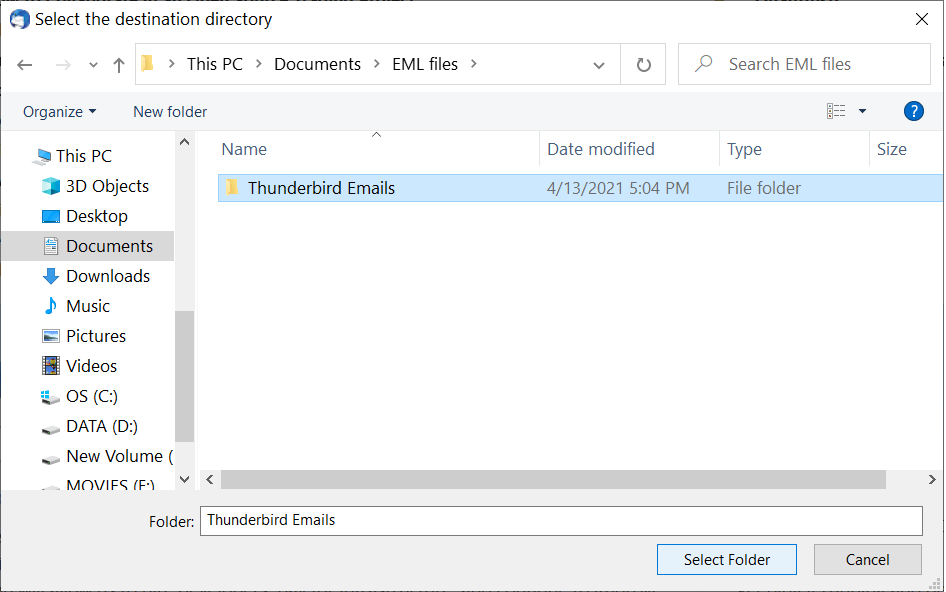
Task: Click the horizontal scrollbar in file list
Action: coord(552,480)
